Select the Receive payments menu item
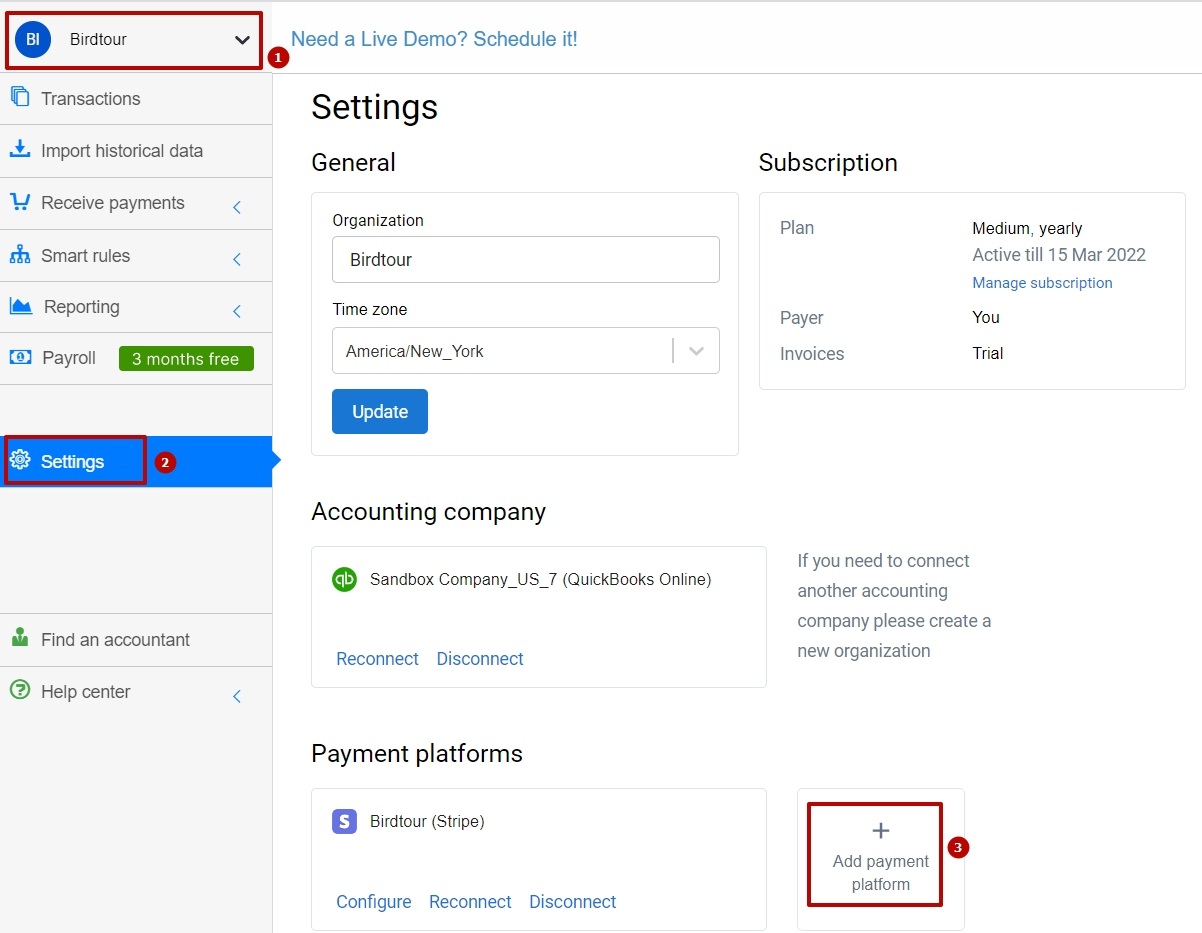 (x=112, y=202)
